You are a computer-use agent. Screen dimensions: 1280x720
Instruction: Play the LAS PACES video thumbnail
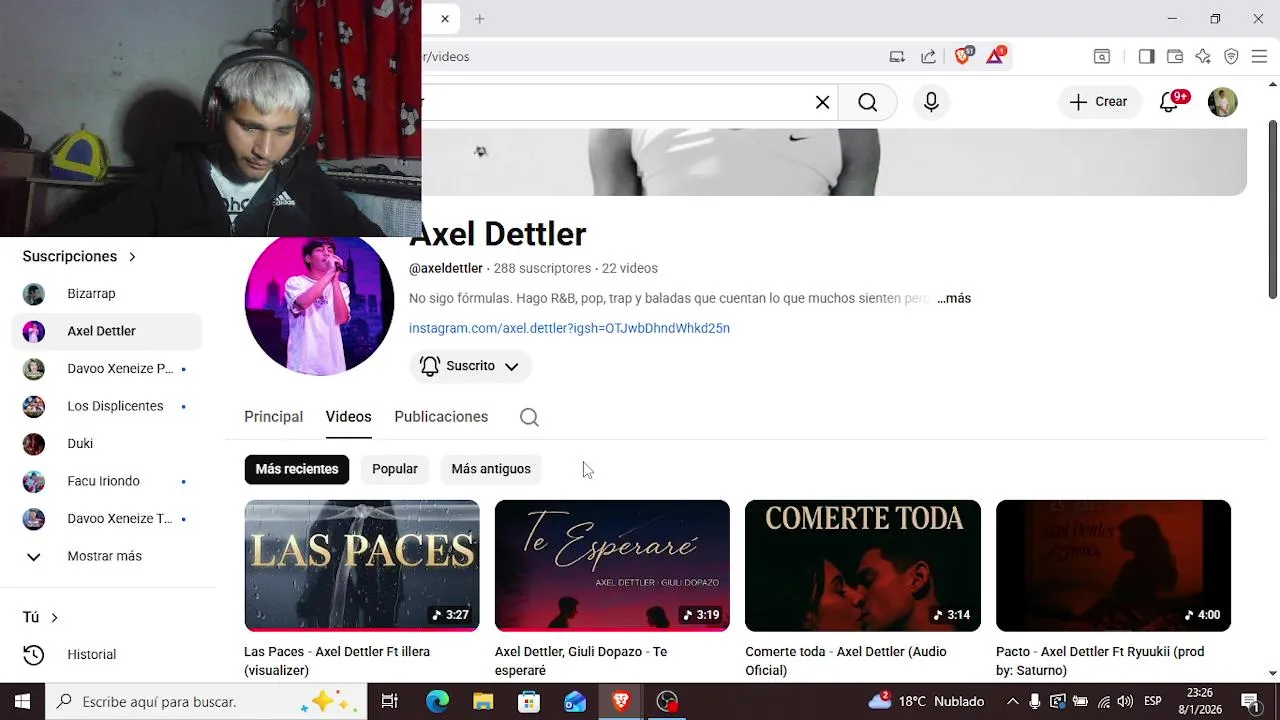pos(362,566)
